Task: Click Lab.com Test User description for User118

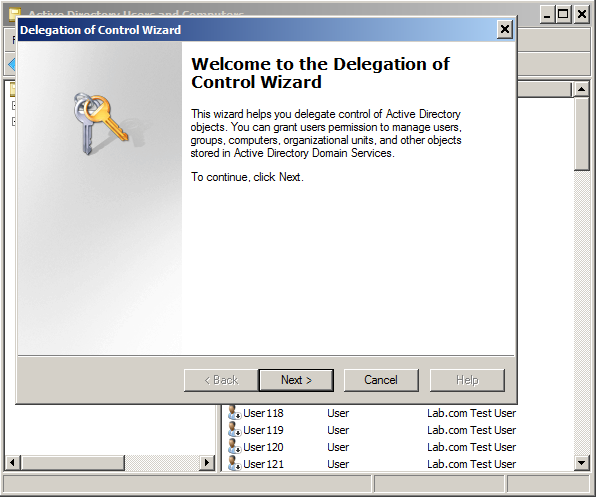Action: [471, 413]
